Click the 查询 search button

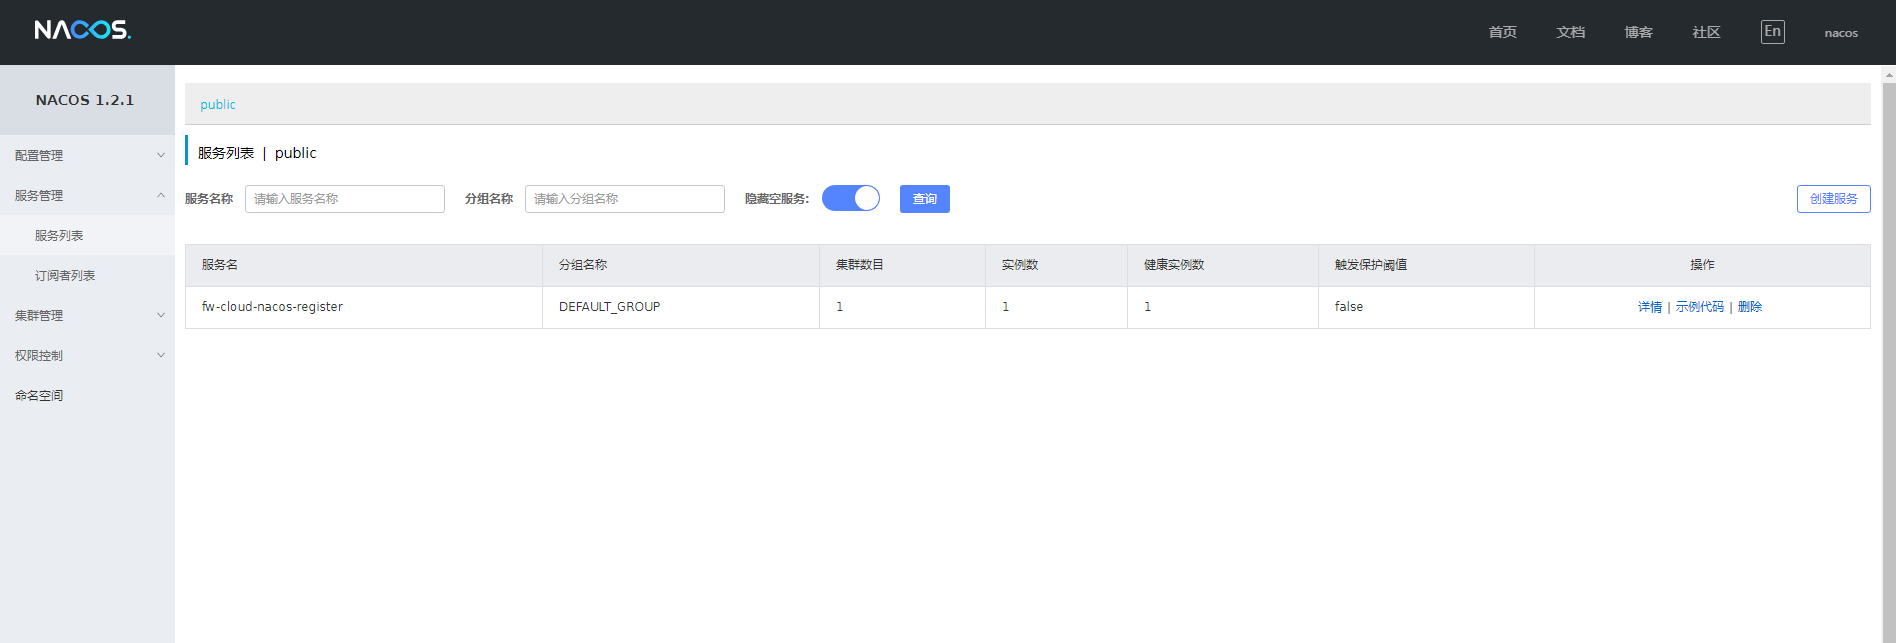pos(924,199)
